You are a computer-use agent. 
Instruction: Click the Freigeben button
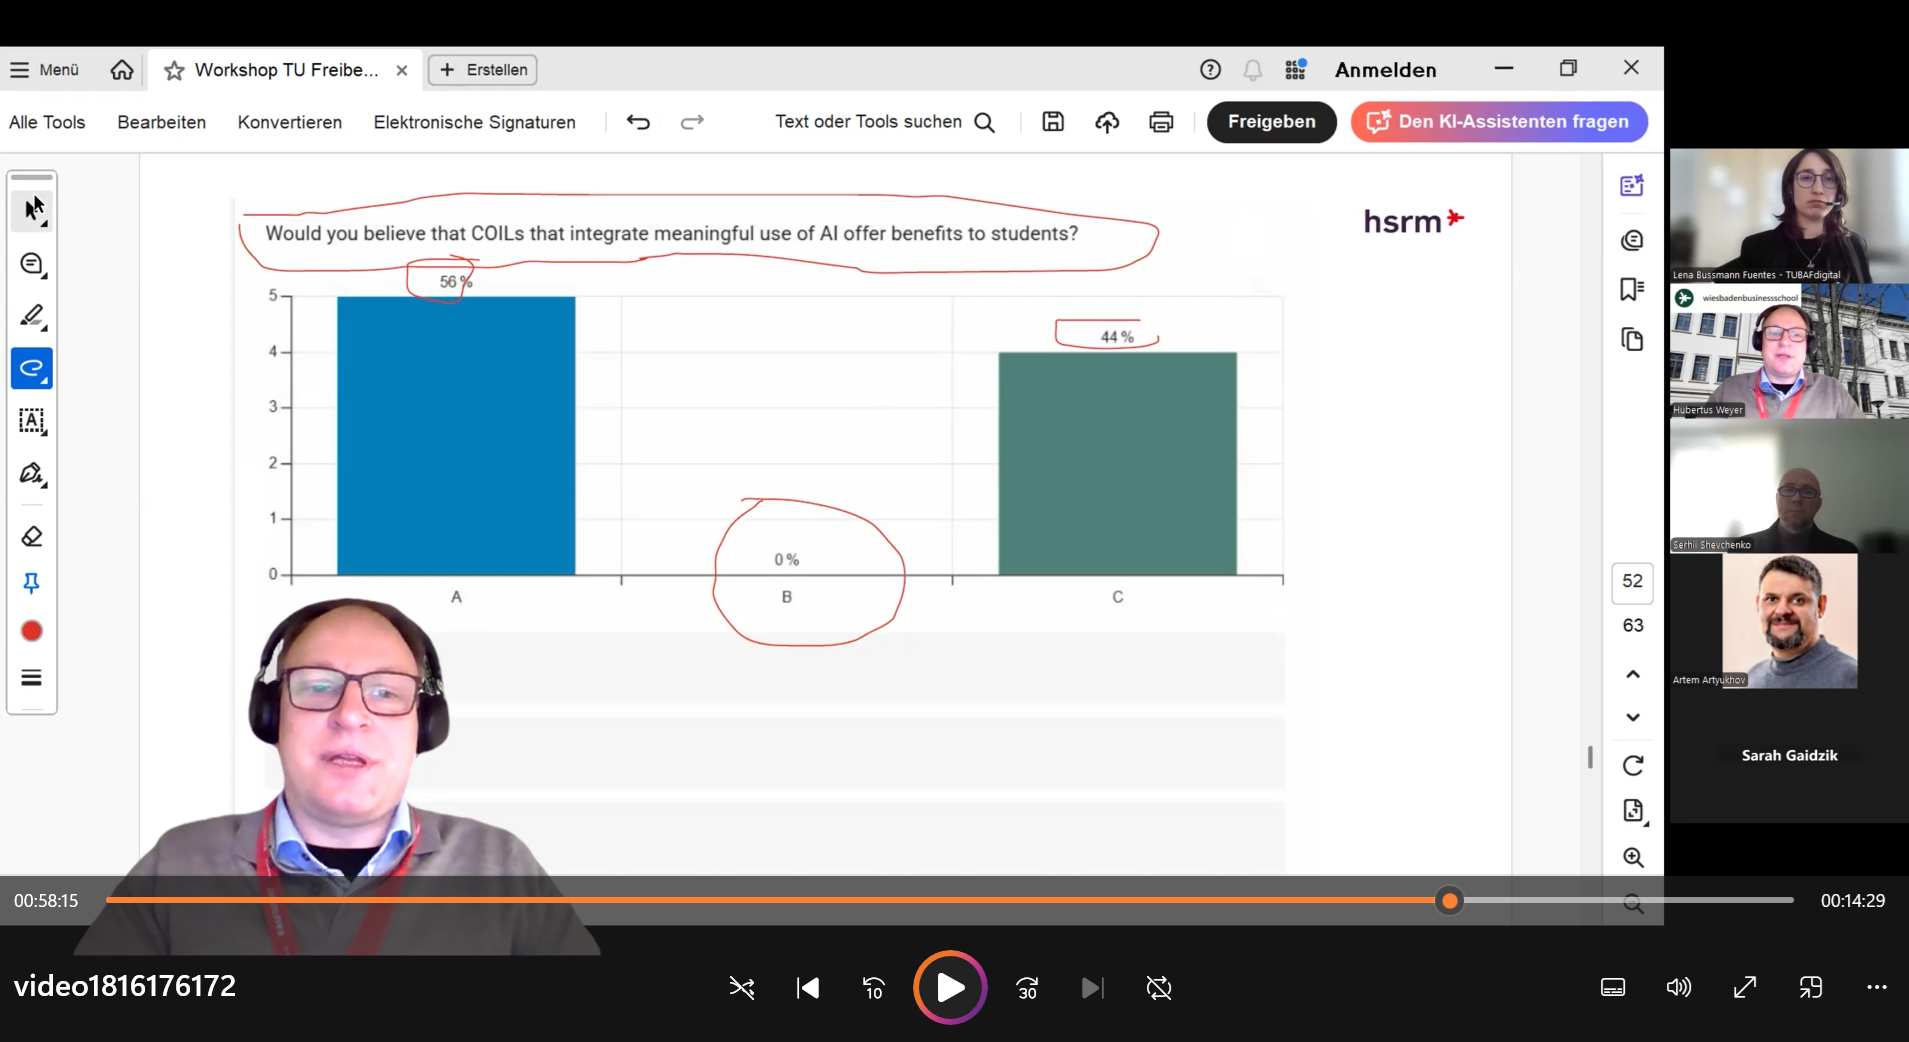pos(1271,122)
